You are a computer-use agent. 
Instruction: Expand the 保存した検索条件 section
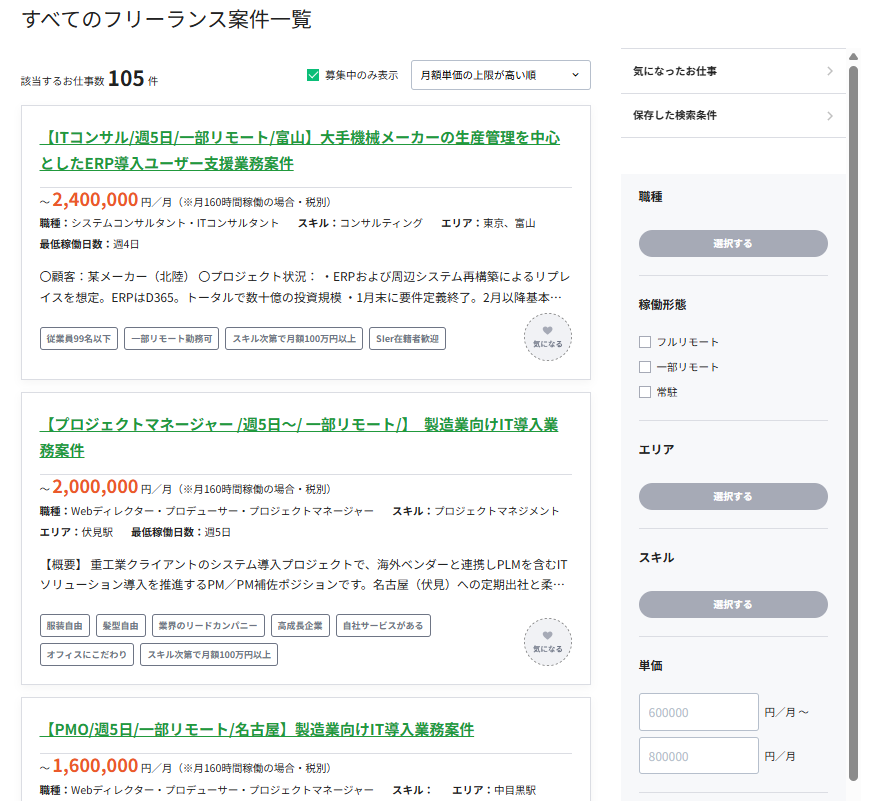click(x=734, y=115)
